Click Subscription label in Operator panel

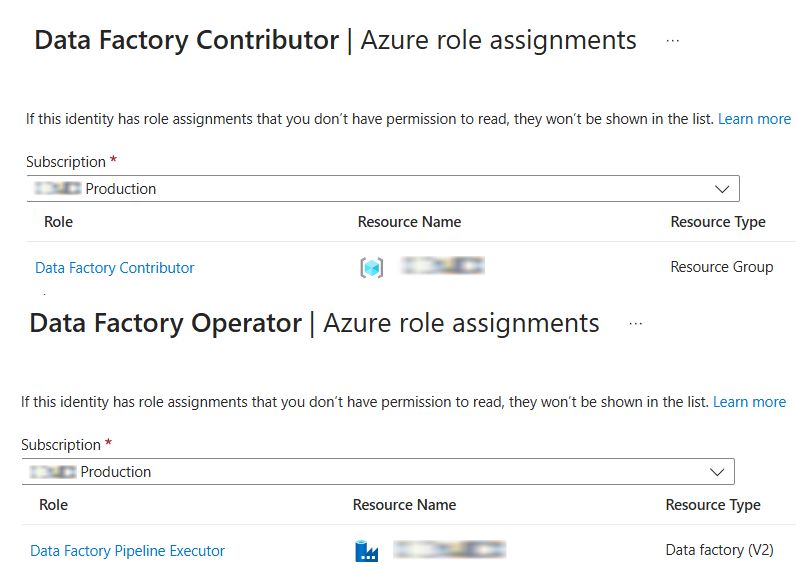[61, 445]
